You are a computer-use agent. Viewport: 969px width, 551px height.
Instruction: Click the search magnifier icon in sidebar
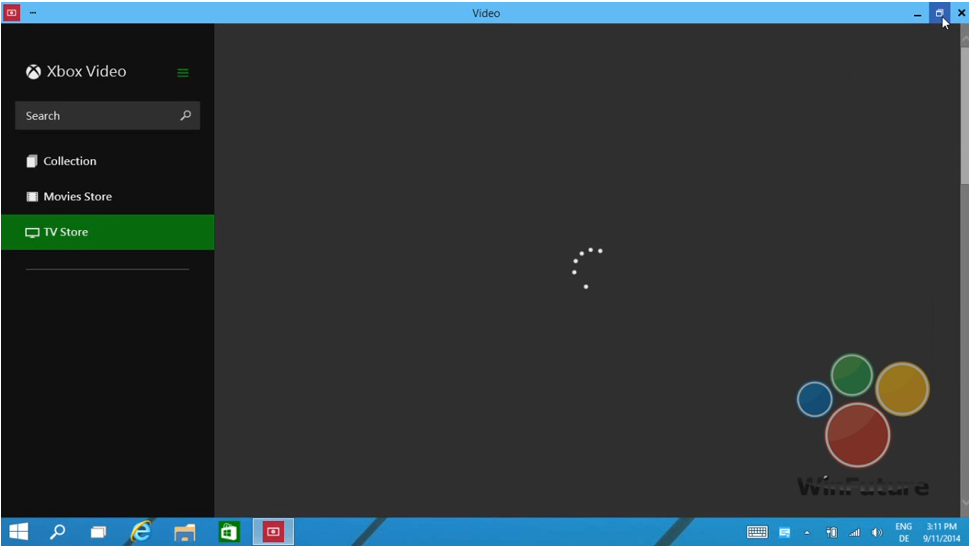coord(185,116)
